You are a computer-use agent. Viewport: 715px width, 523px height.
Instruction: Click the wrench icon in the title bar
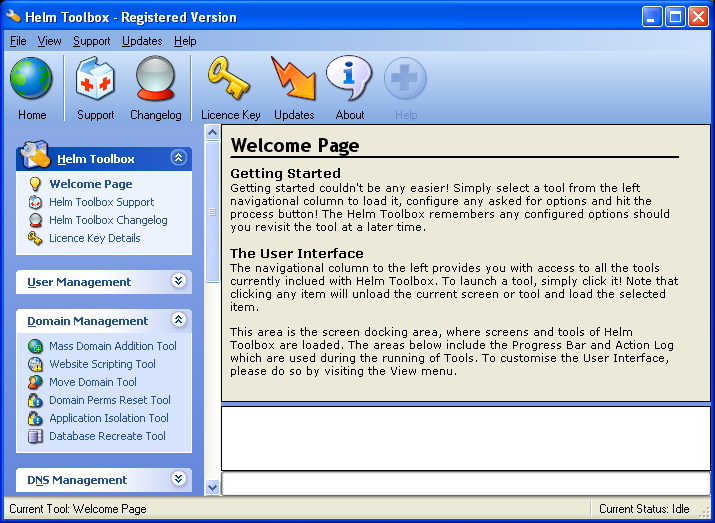pyautogui.click(x=13, y=16)
